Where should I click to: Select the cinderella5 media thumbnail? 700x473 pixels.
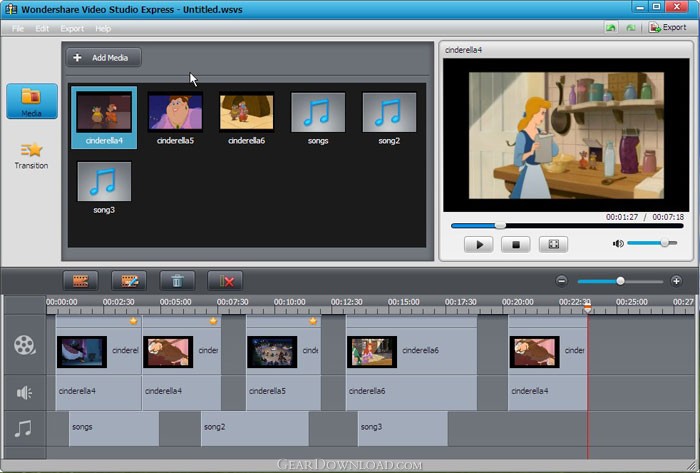point(175,118)
